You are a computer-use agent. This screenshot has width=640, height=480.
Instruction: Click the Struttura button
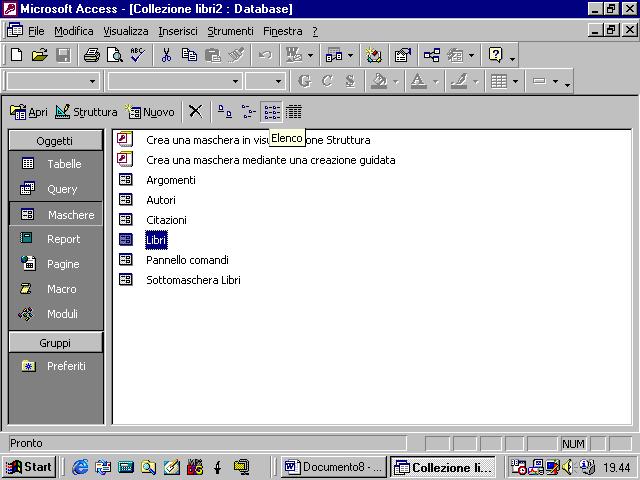pos(86,111)
